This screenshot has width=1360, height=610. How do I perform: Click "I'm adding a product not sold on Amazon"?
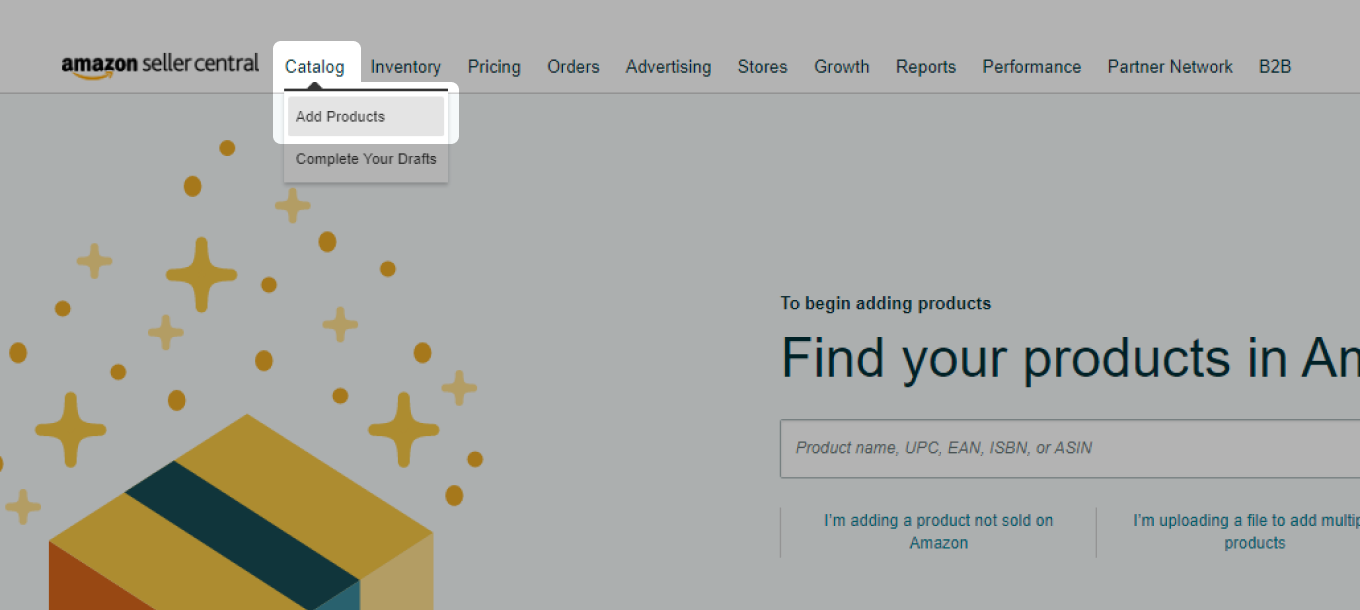(938, 531)
